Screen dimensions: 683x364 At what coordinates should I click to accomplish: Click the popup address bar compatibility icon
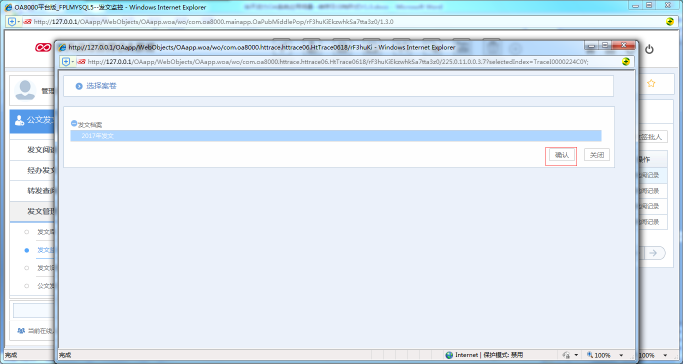626,62
